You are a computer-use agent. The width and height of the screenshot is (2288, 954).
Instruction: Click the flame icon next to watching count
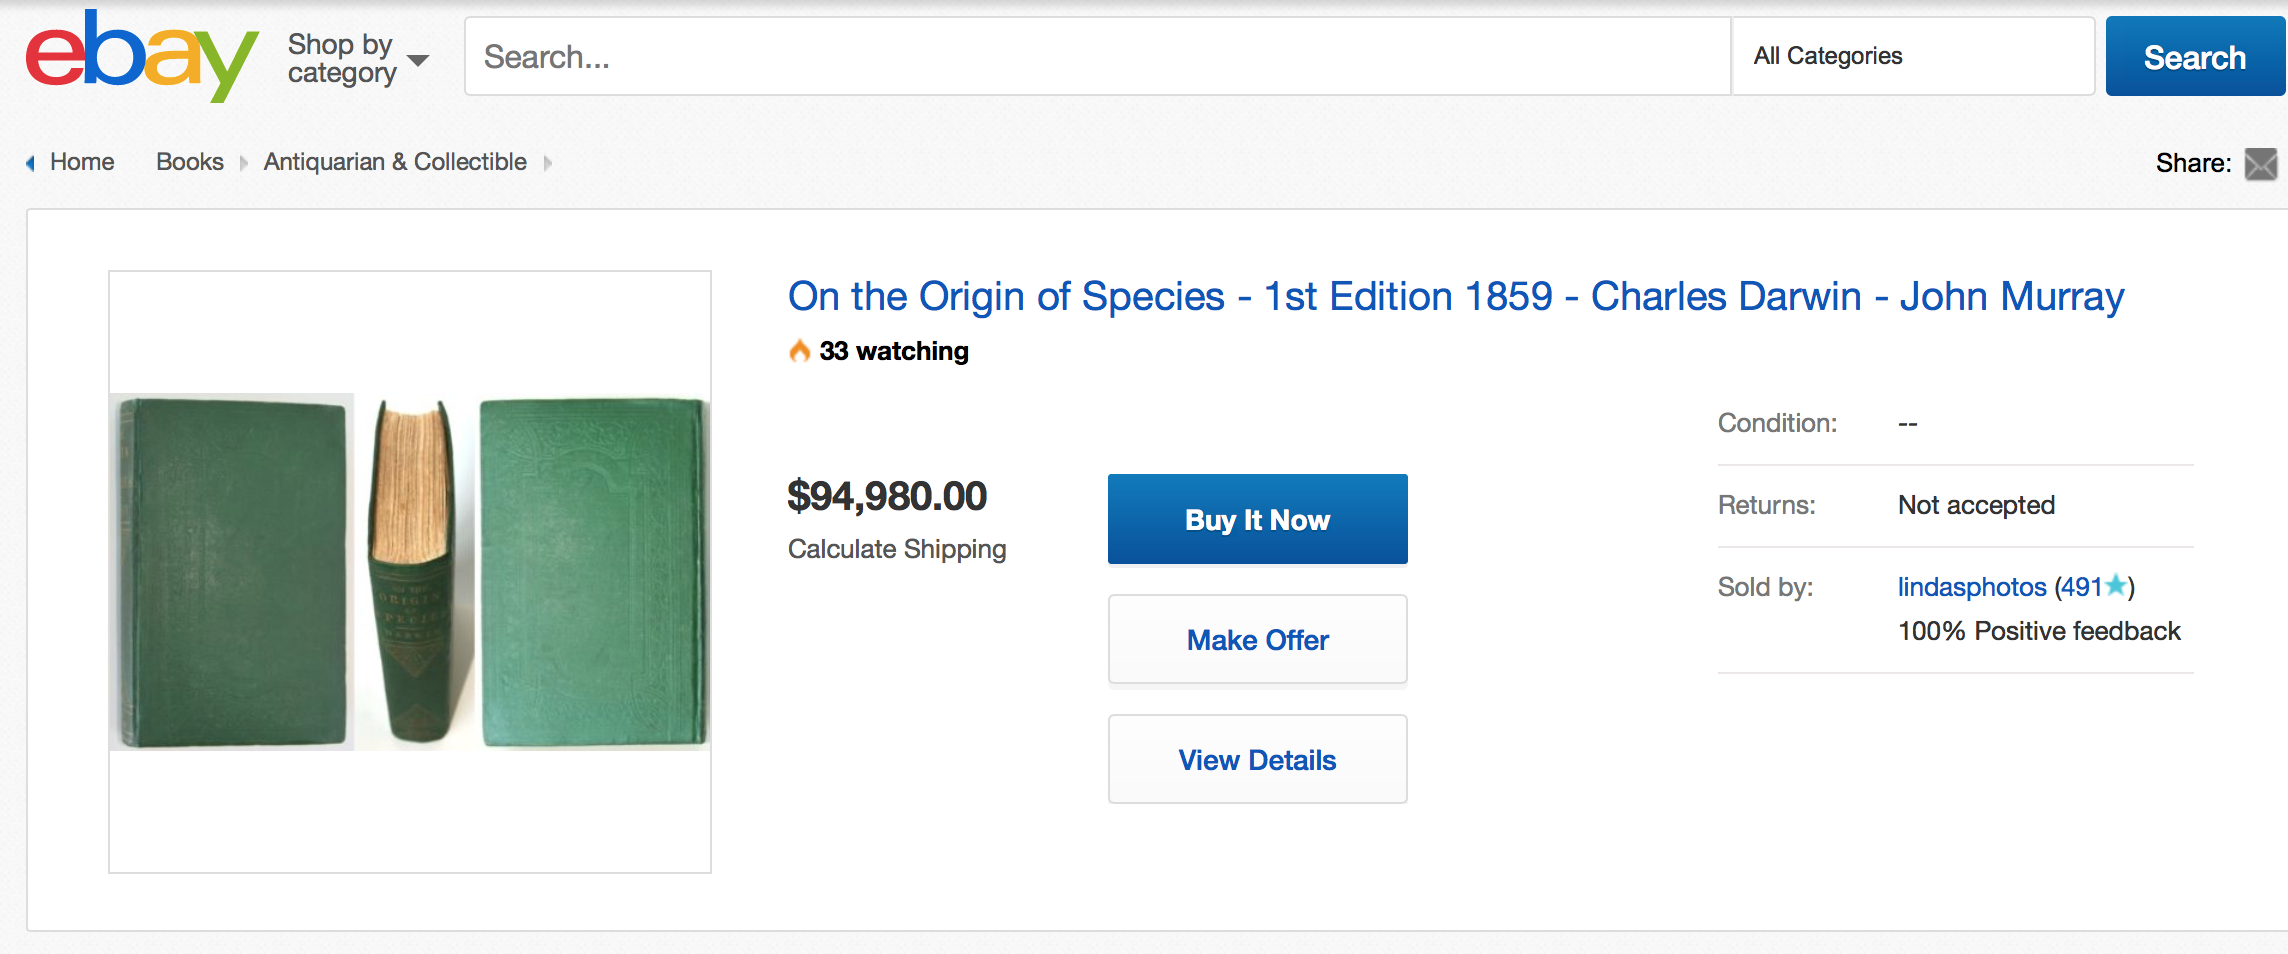point(799,351)
